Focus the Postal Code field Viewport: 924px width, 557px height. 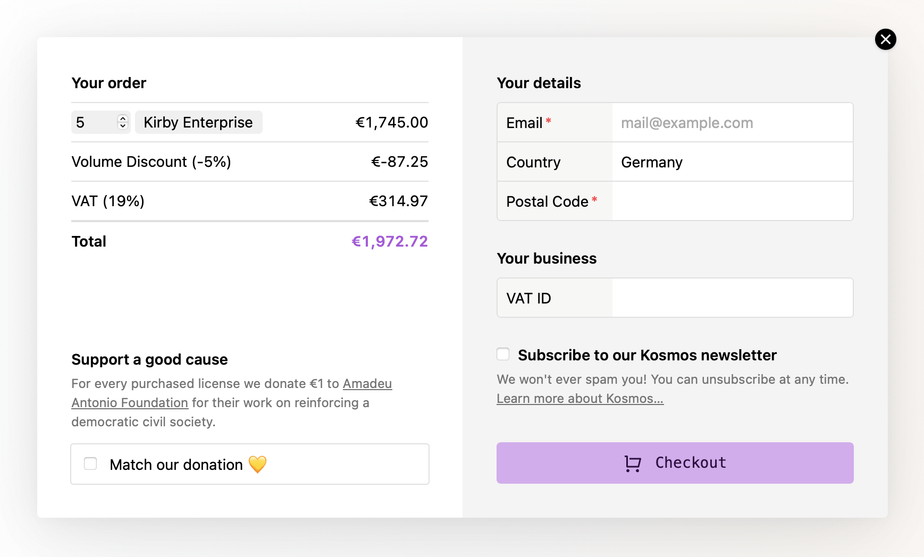731,201
